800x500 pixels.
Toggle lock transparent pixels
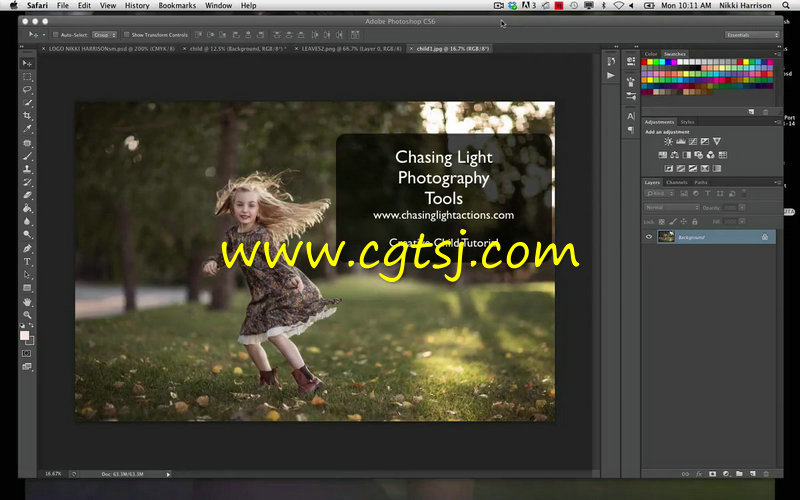[x=662, y=222]
